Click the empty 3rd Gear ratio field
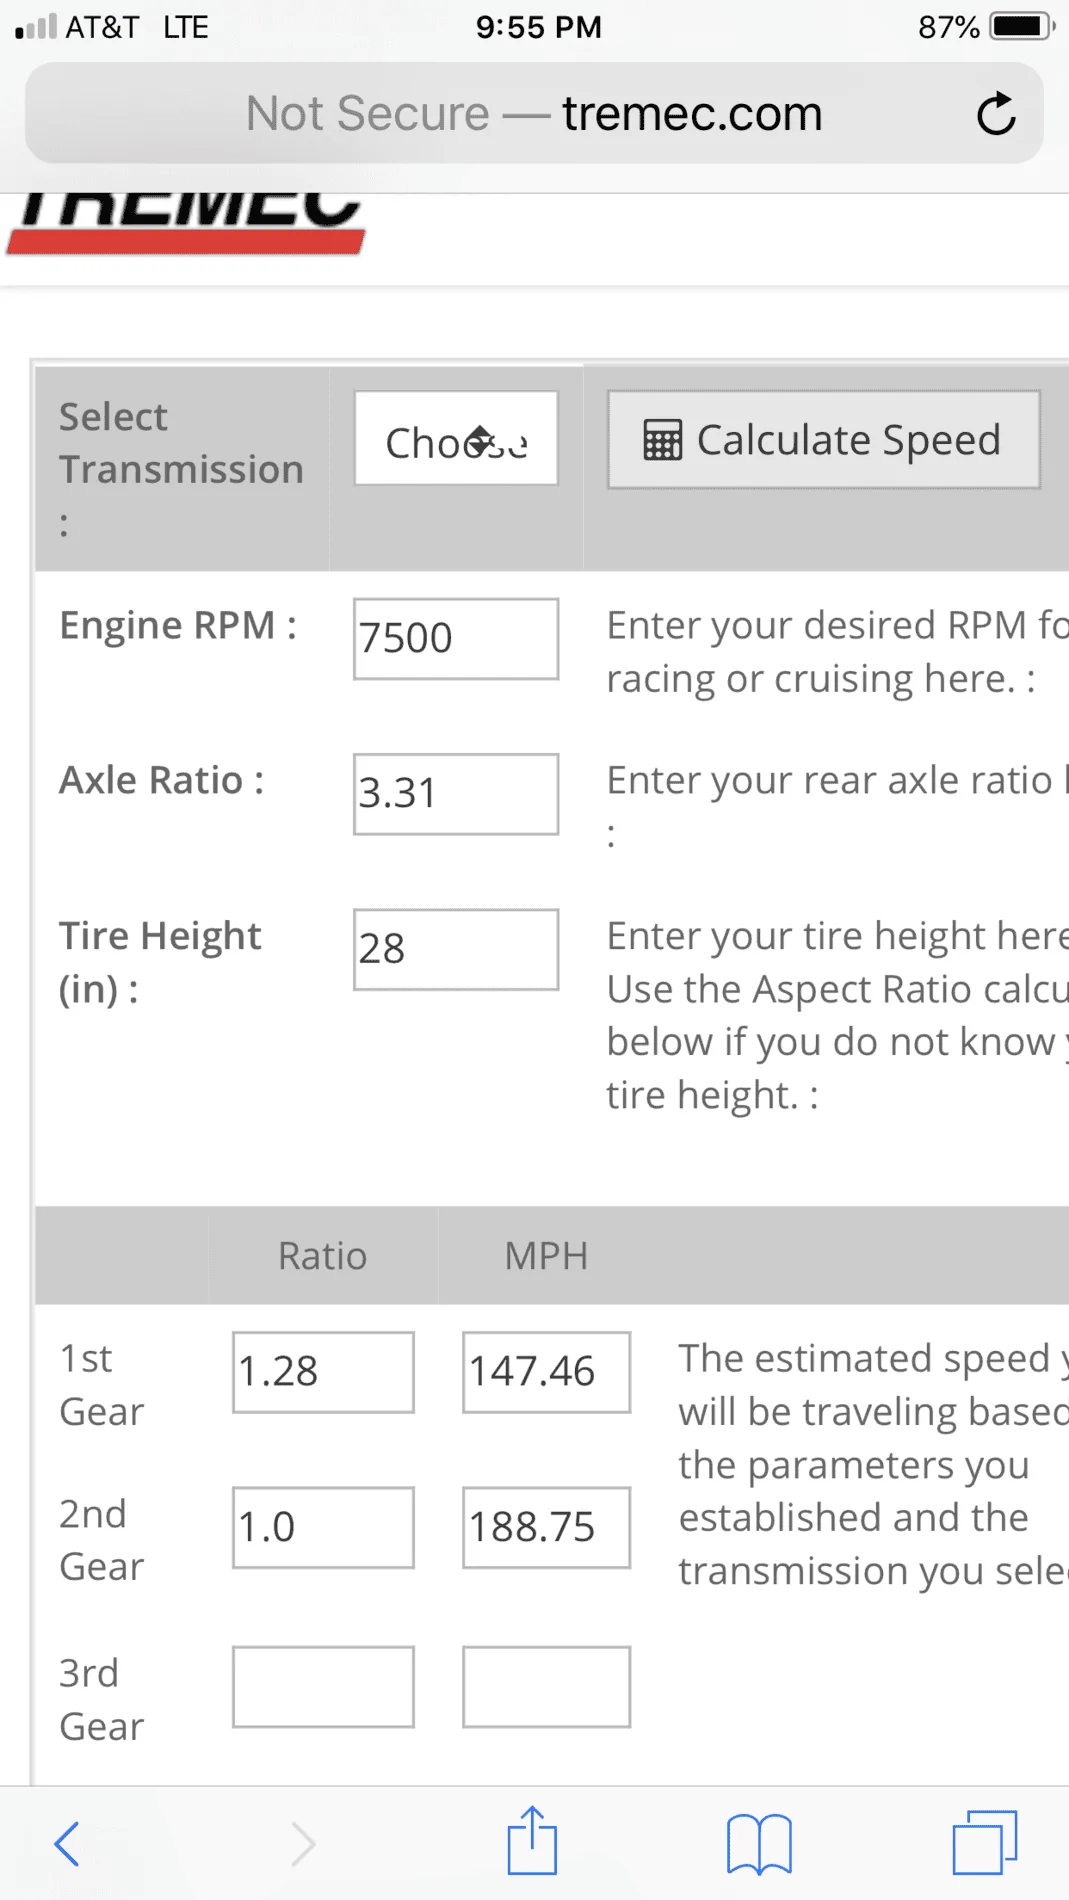1069x1900 pixels. click(x=323, y=1687)
